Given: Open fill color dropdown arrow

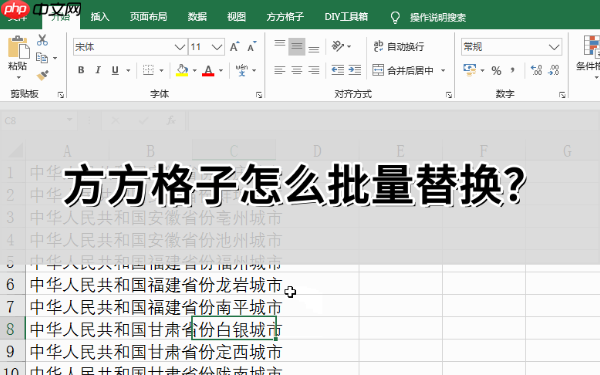Looking at the screenshot, I should pos(194,70).
